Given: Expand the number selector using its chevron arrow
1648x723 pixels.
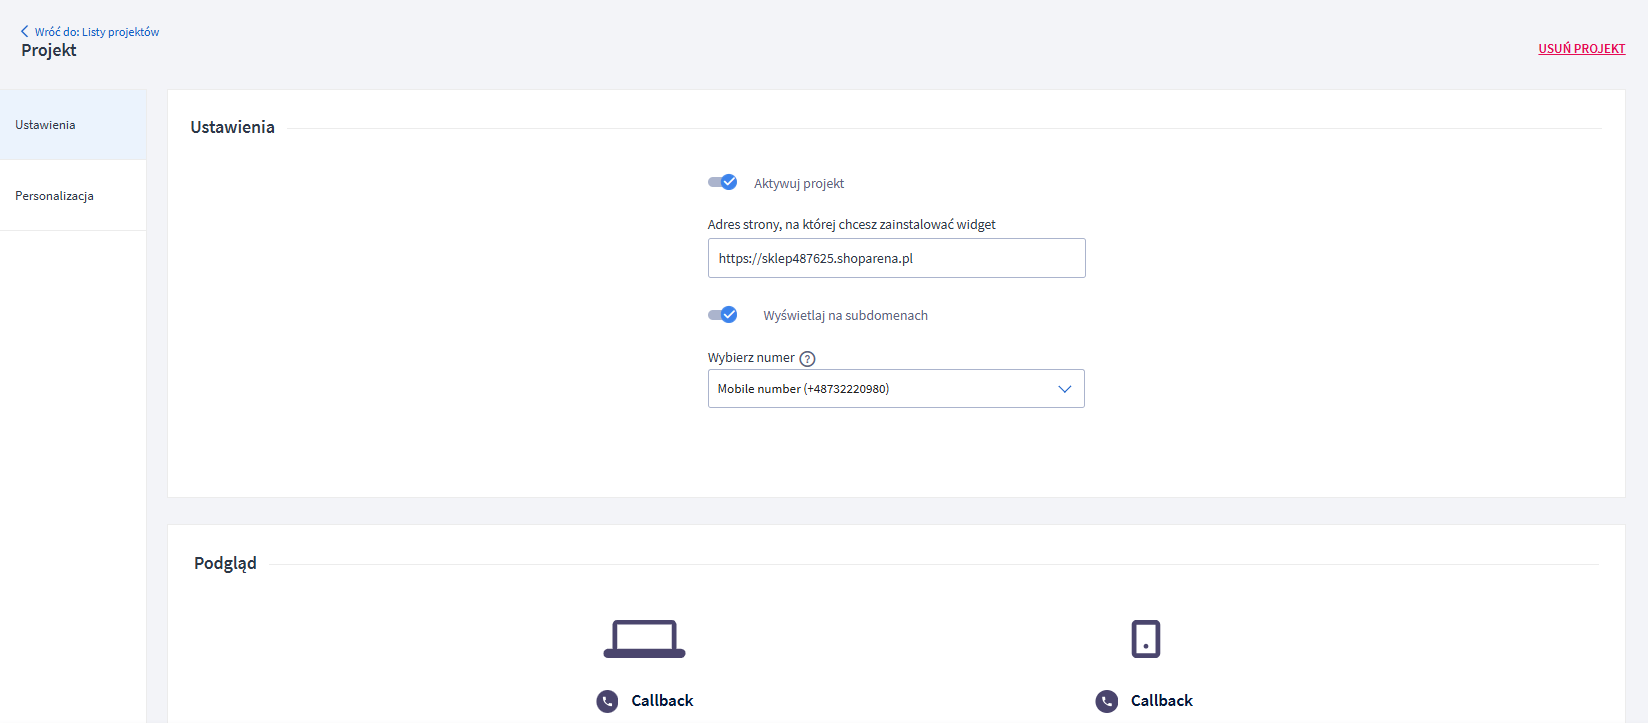Looking at the screenshot, I should [x=1064, y=389].
